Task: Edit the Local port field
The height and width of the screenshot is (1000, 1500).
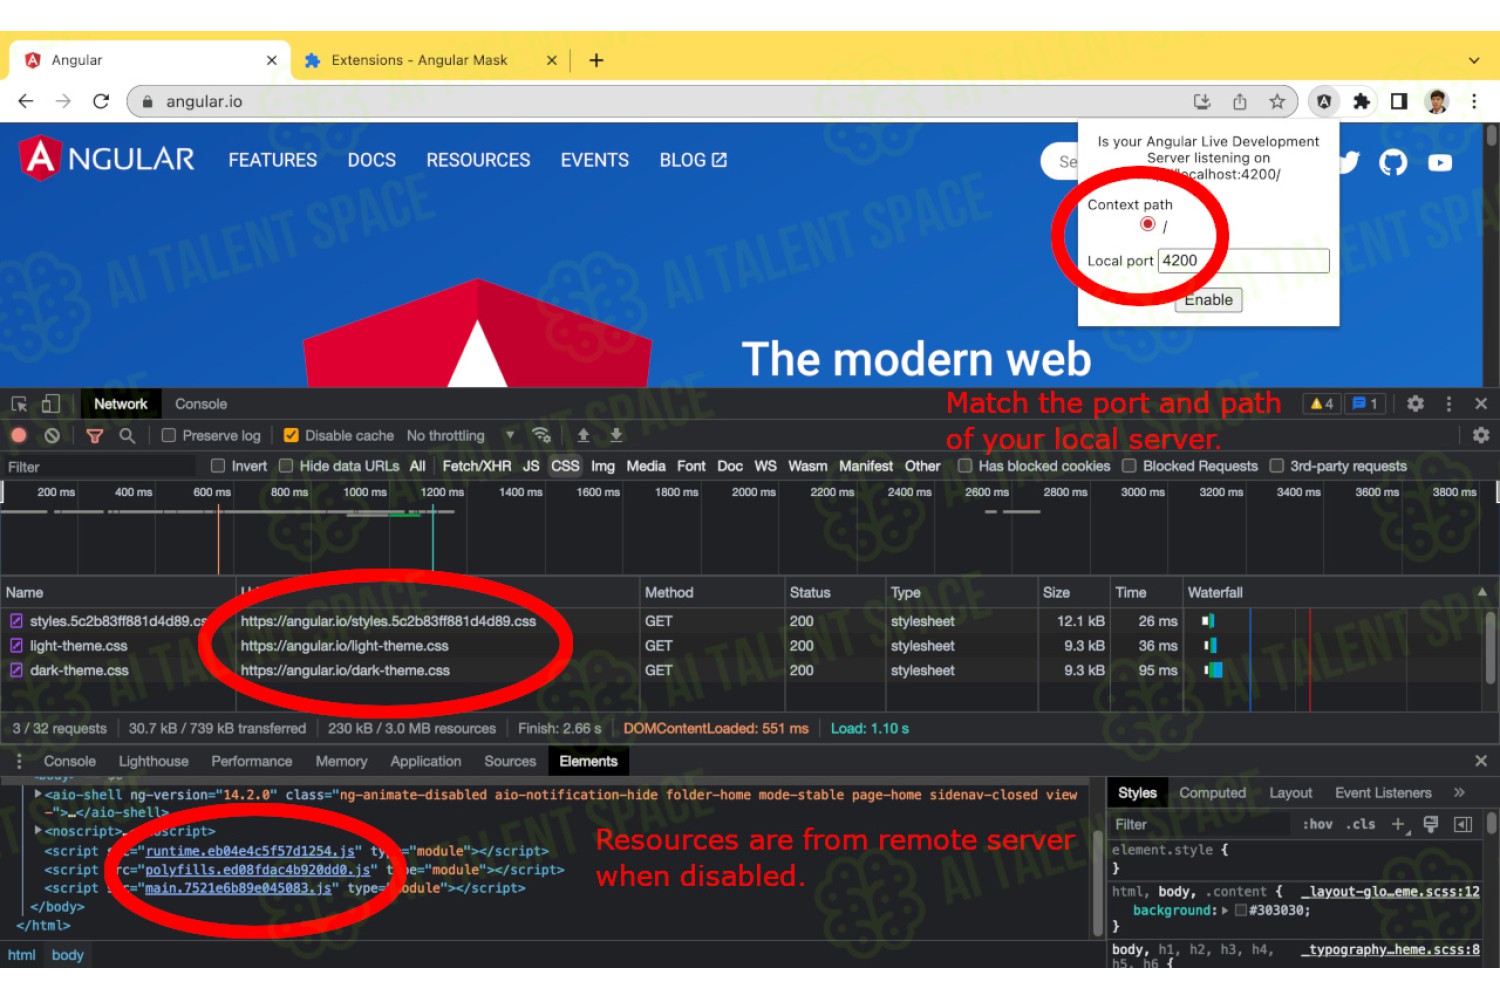Action: coord(1243,261)
